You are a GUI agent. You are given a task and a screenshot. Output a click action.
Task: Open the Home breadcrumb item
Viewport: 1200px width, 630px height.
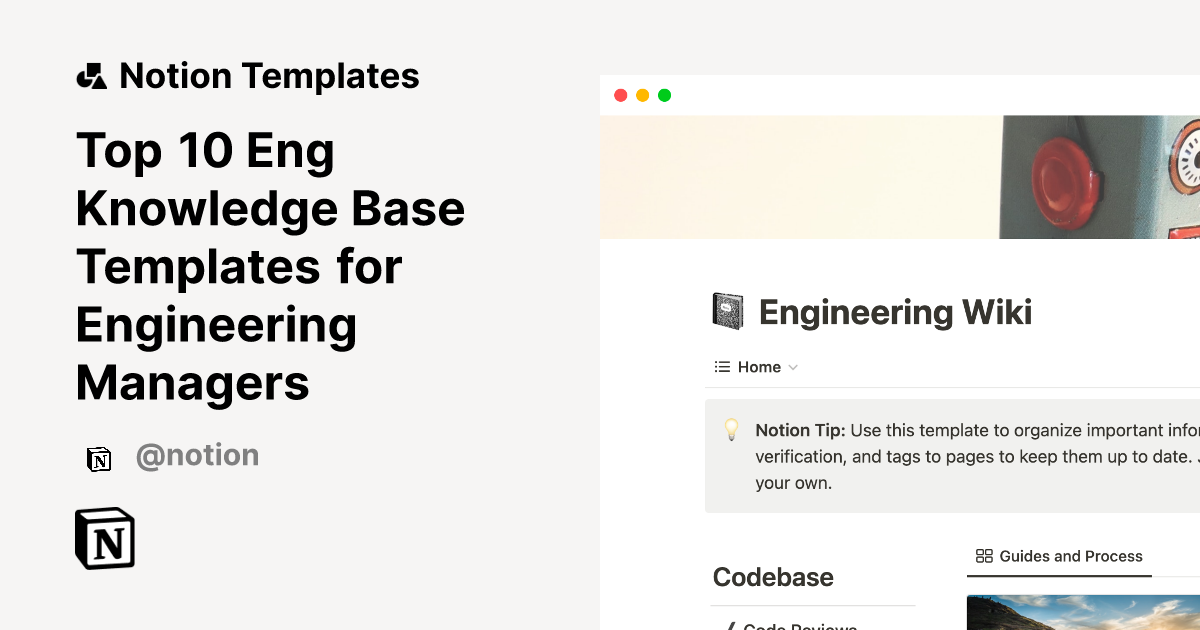tap(762, 367)
